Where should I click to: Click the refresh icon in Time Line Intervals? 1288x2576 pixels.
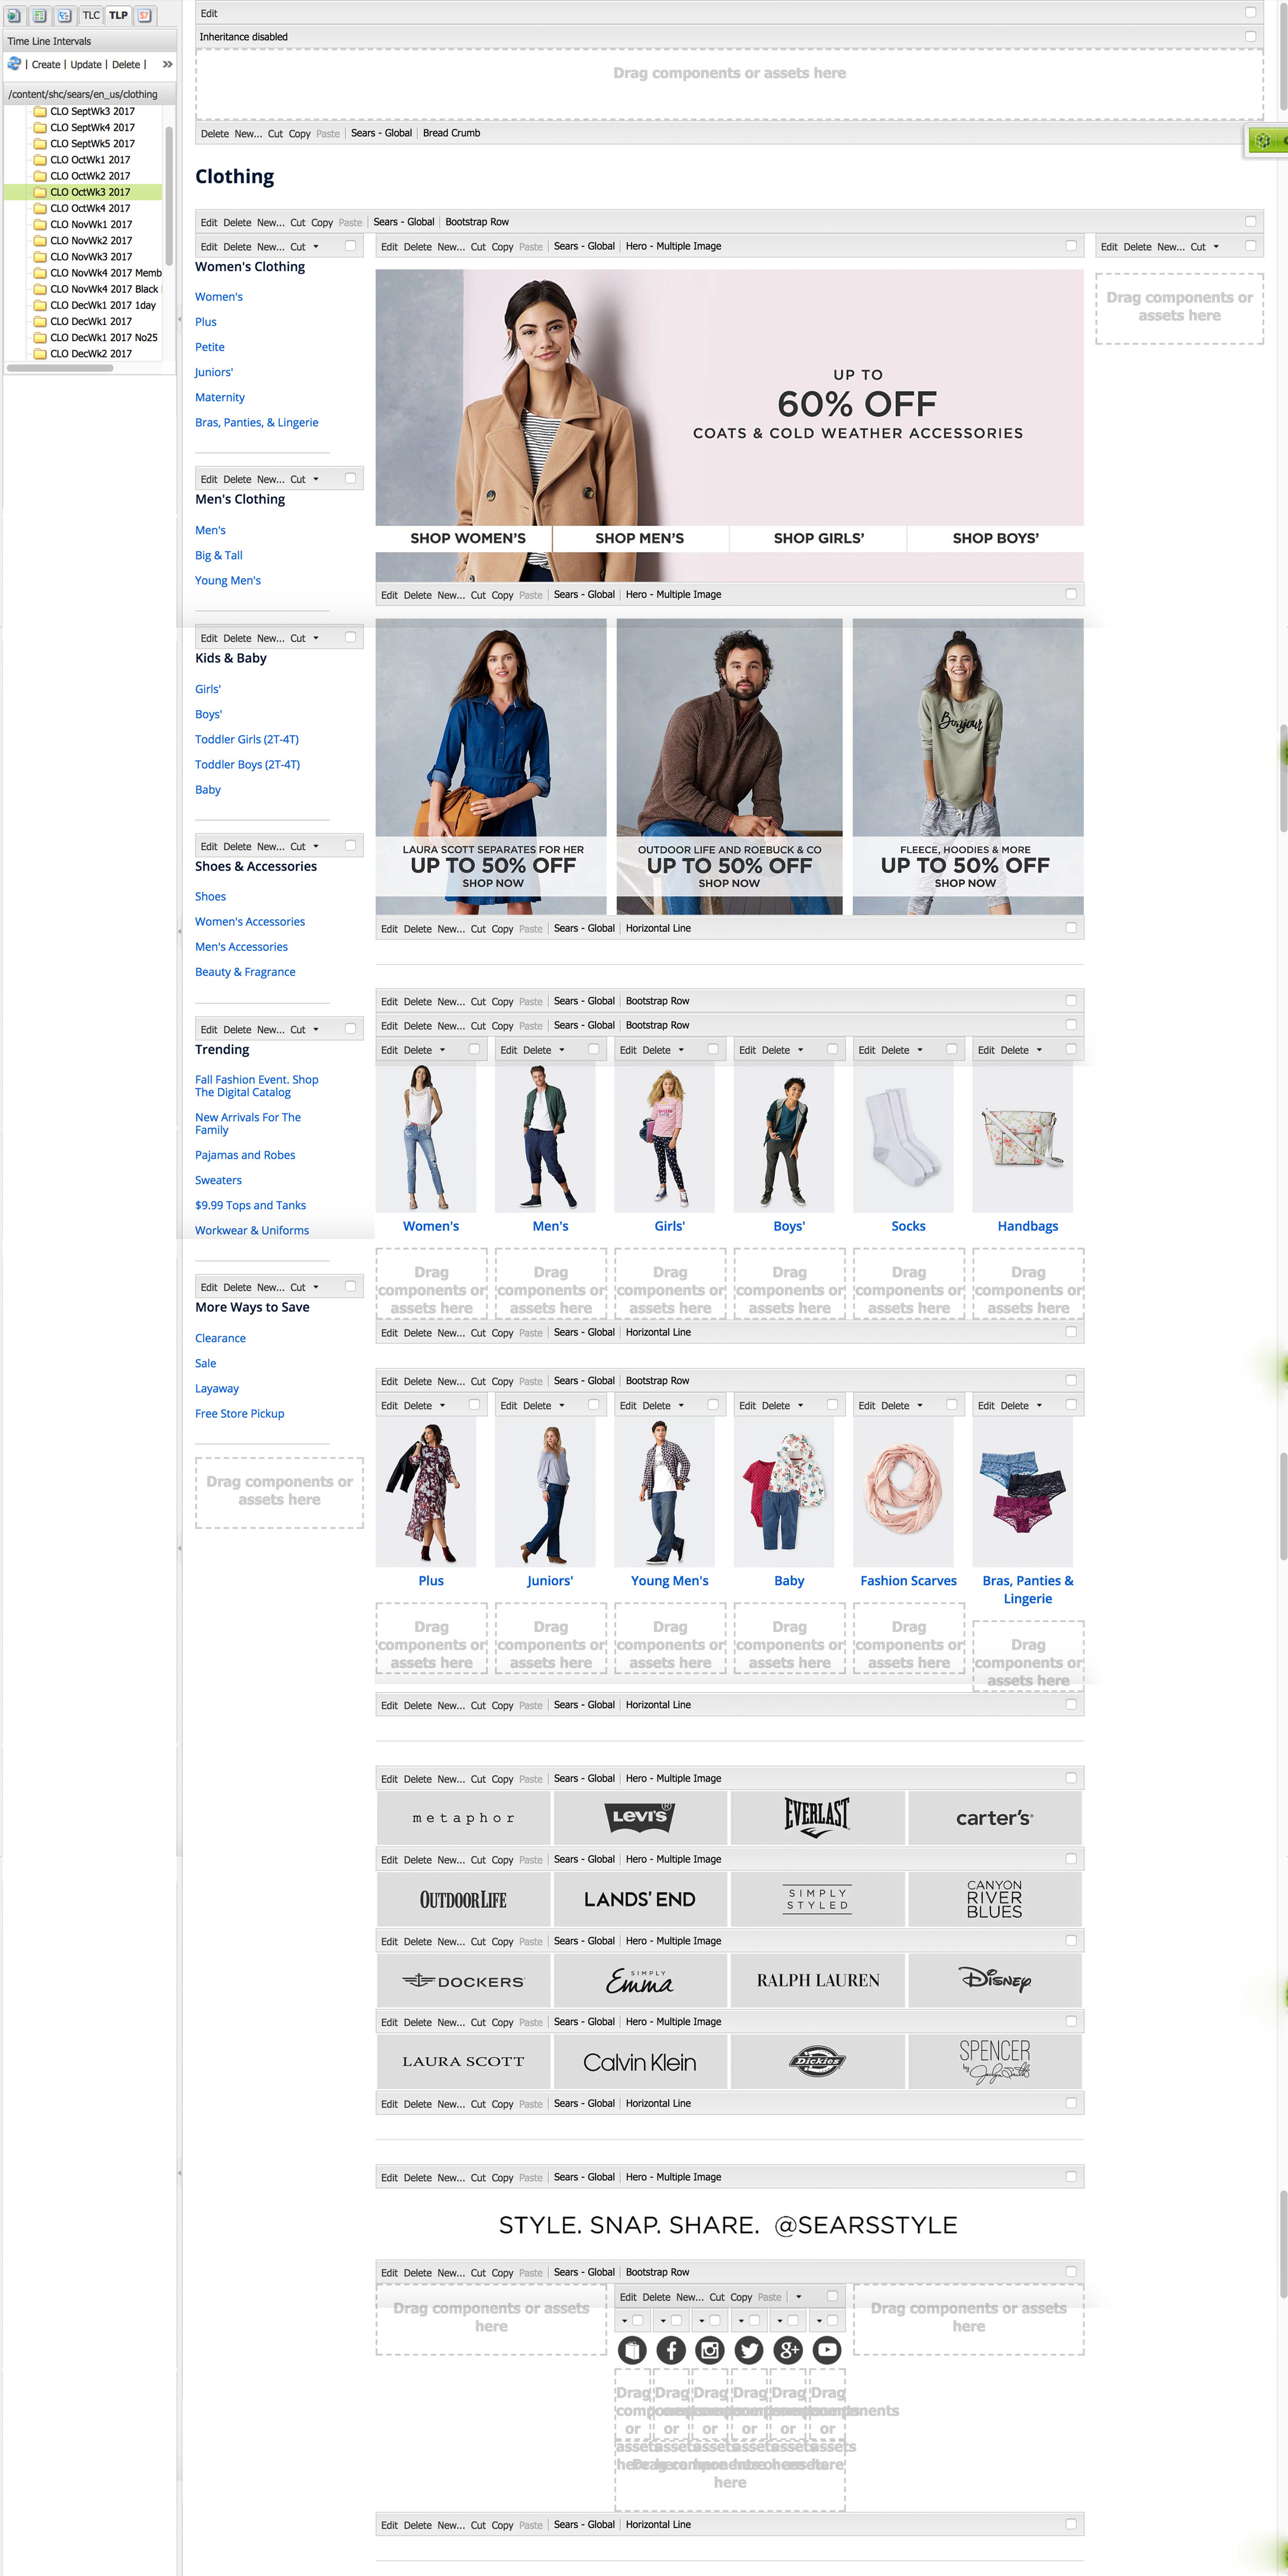coord(13,63)
